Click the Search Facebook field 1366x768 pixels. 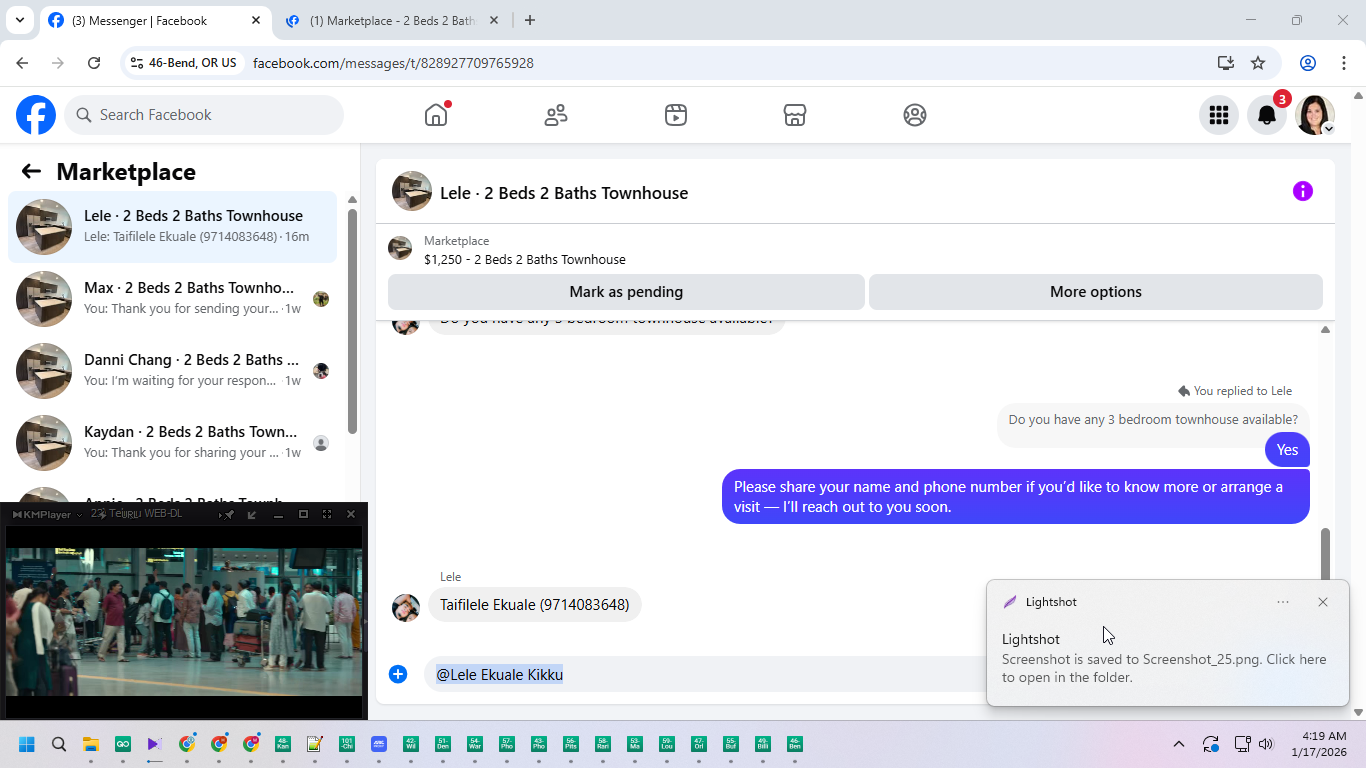click(204, 115)
